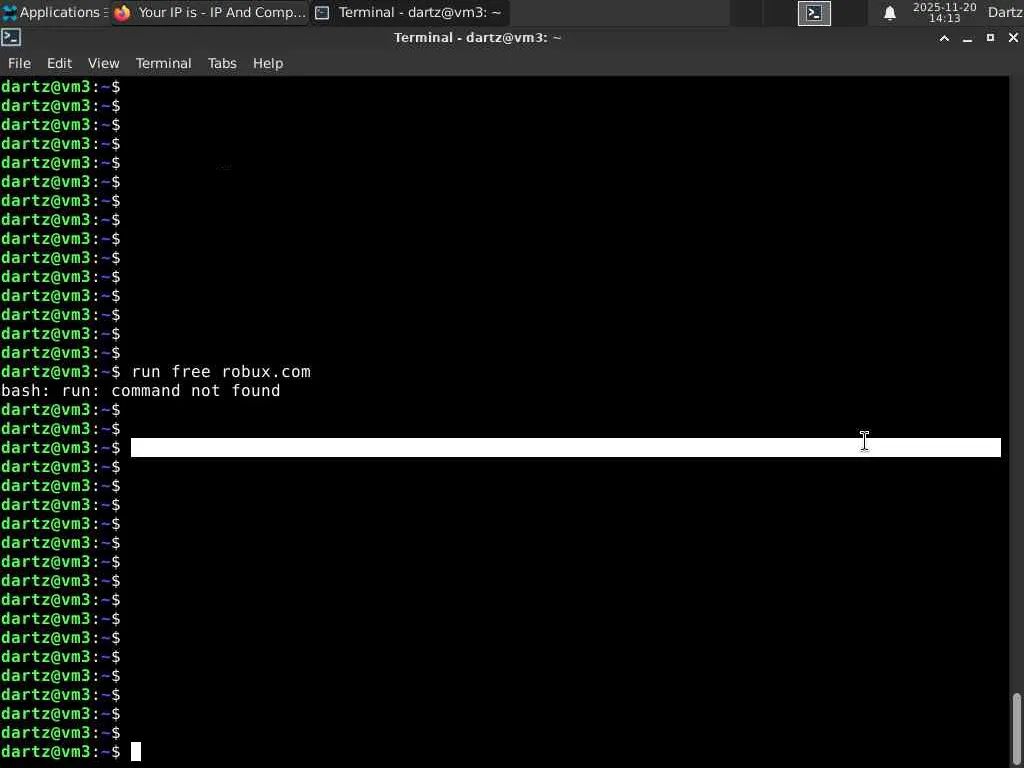This screenshot has width=1024, height=768.
Task: Open the View menu
Action: tap(103, 63)
